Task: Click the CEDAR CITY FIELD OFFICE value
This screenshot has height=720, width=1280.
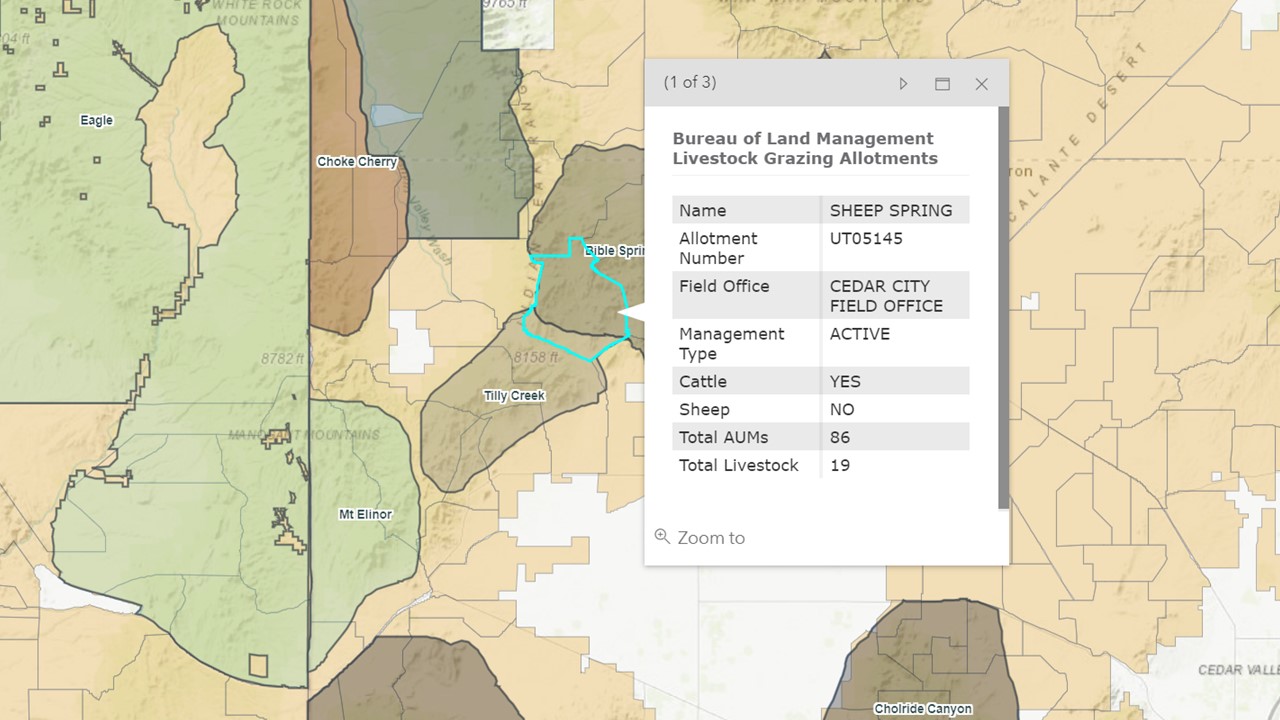Action: click(x=885, y=296)
